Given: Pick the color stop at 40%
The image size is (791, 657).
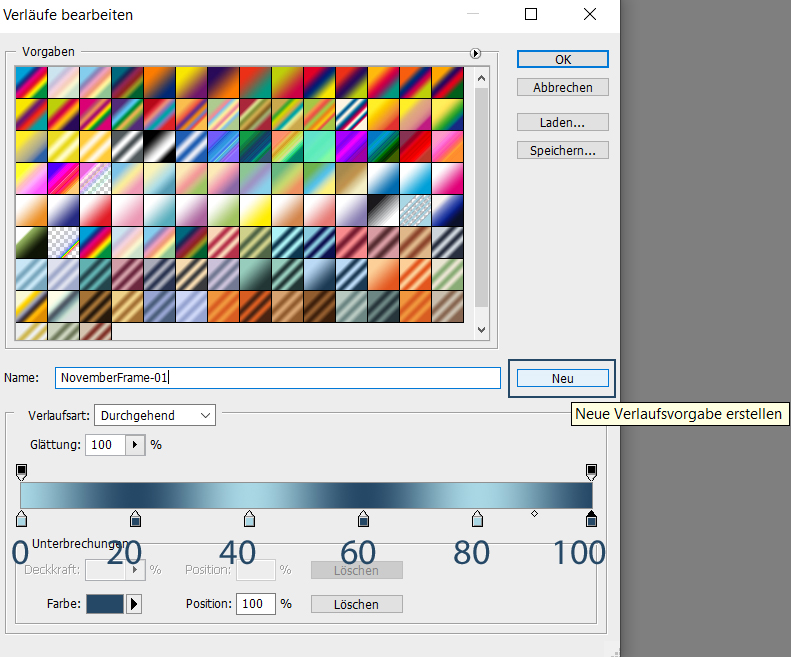Looking at the screenshot, I should 249,518.
